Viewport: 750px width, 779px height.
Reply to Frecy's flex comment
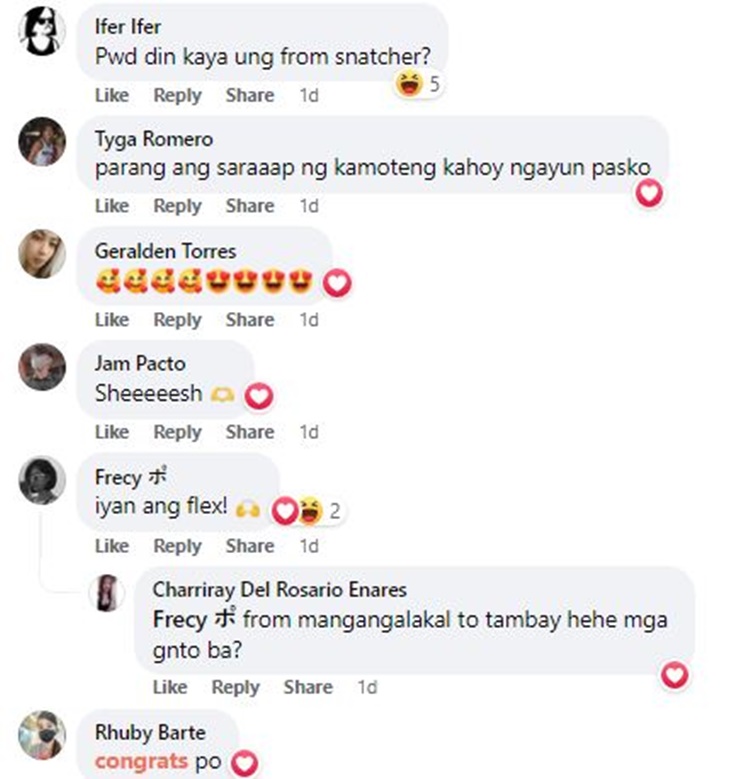coord(177,546)
